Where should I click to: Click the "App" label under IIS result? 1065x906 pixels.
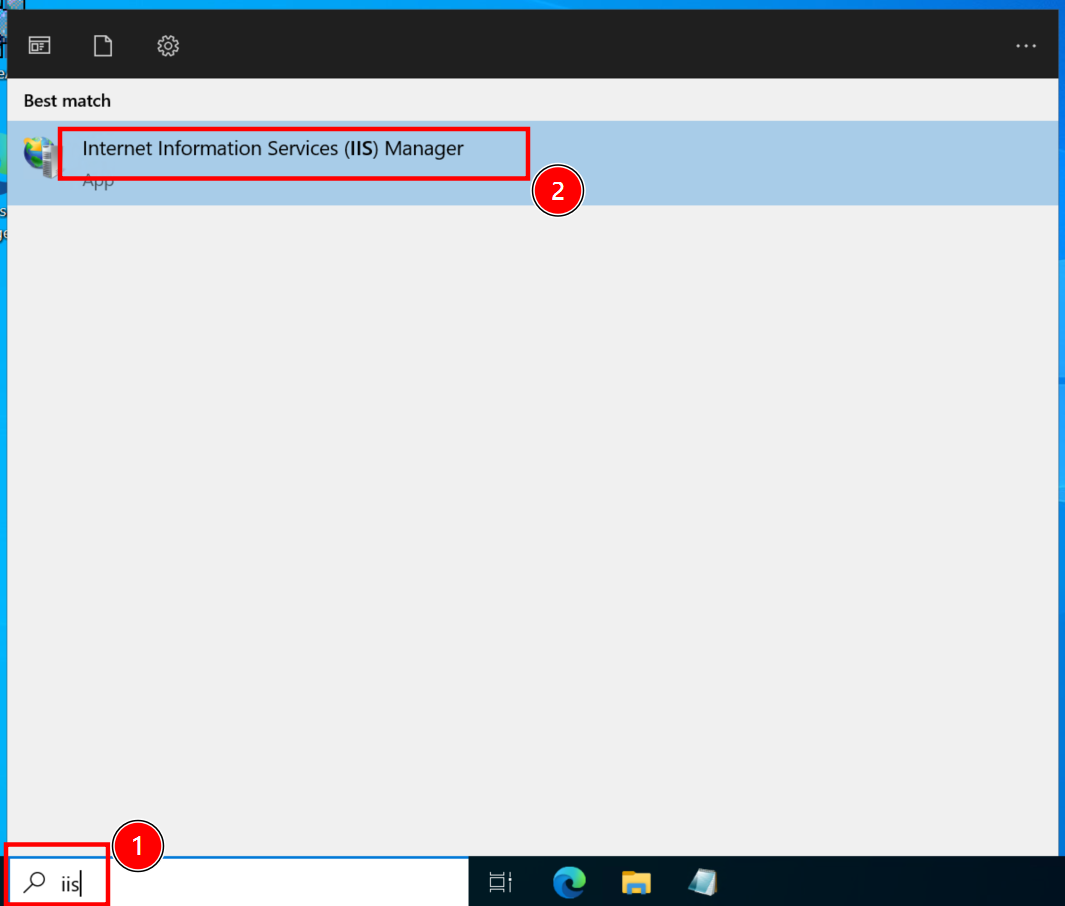coord(98,182)
